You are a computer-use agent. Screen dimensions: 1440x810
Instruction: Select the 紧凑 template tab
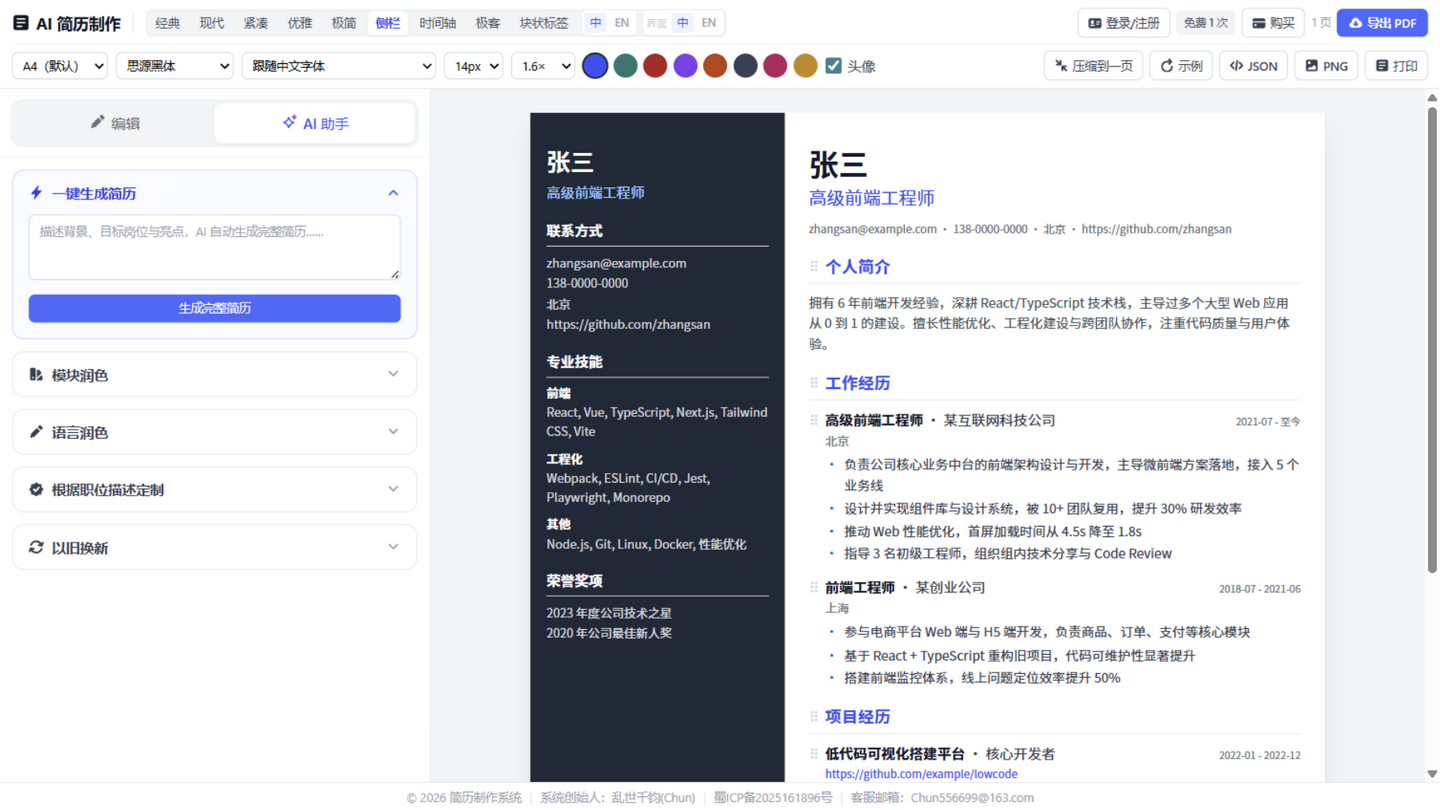click(256, 23)
